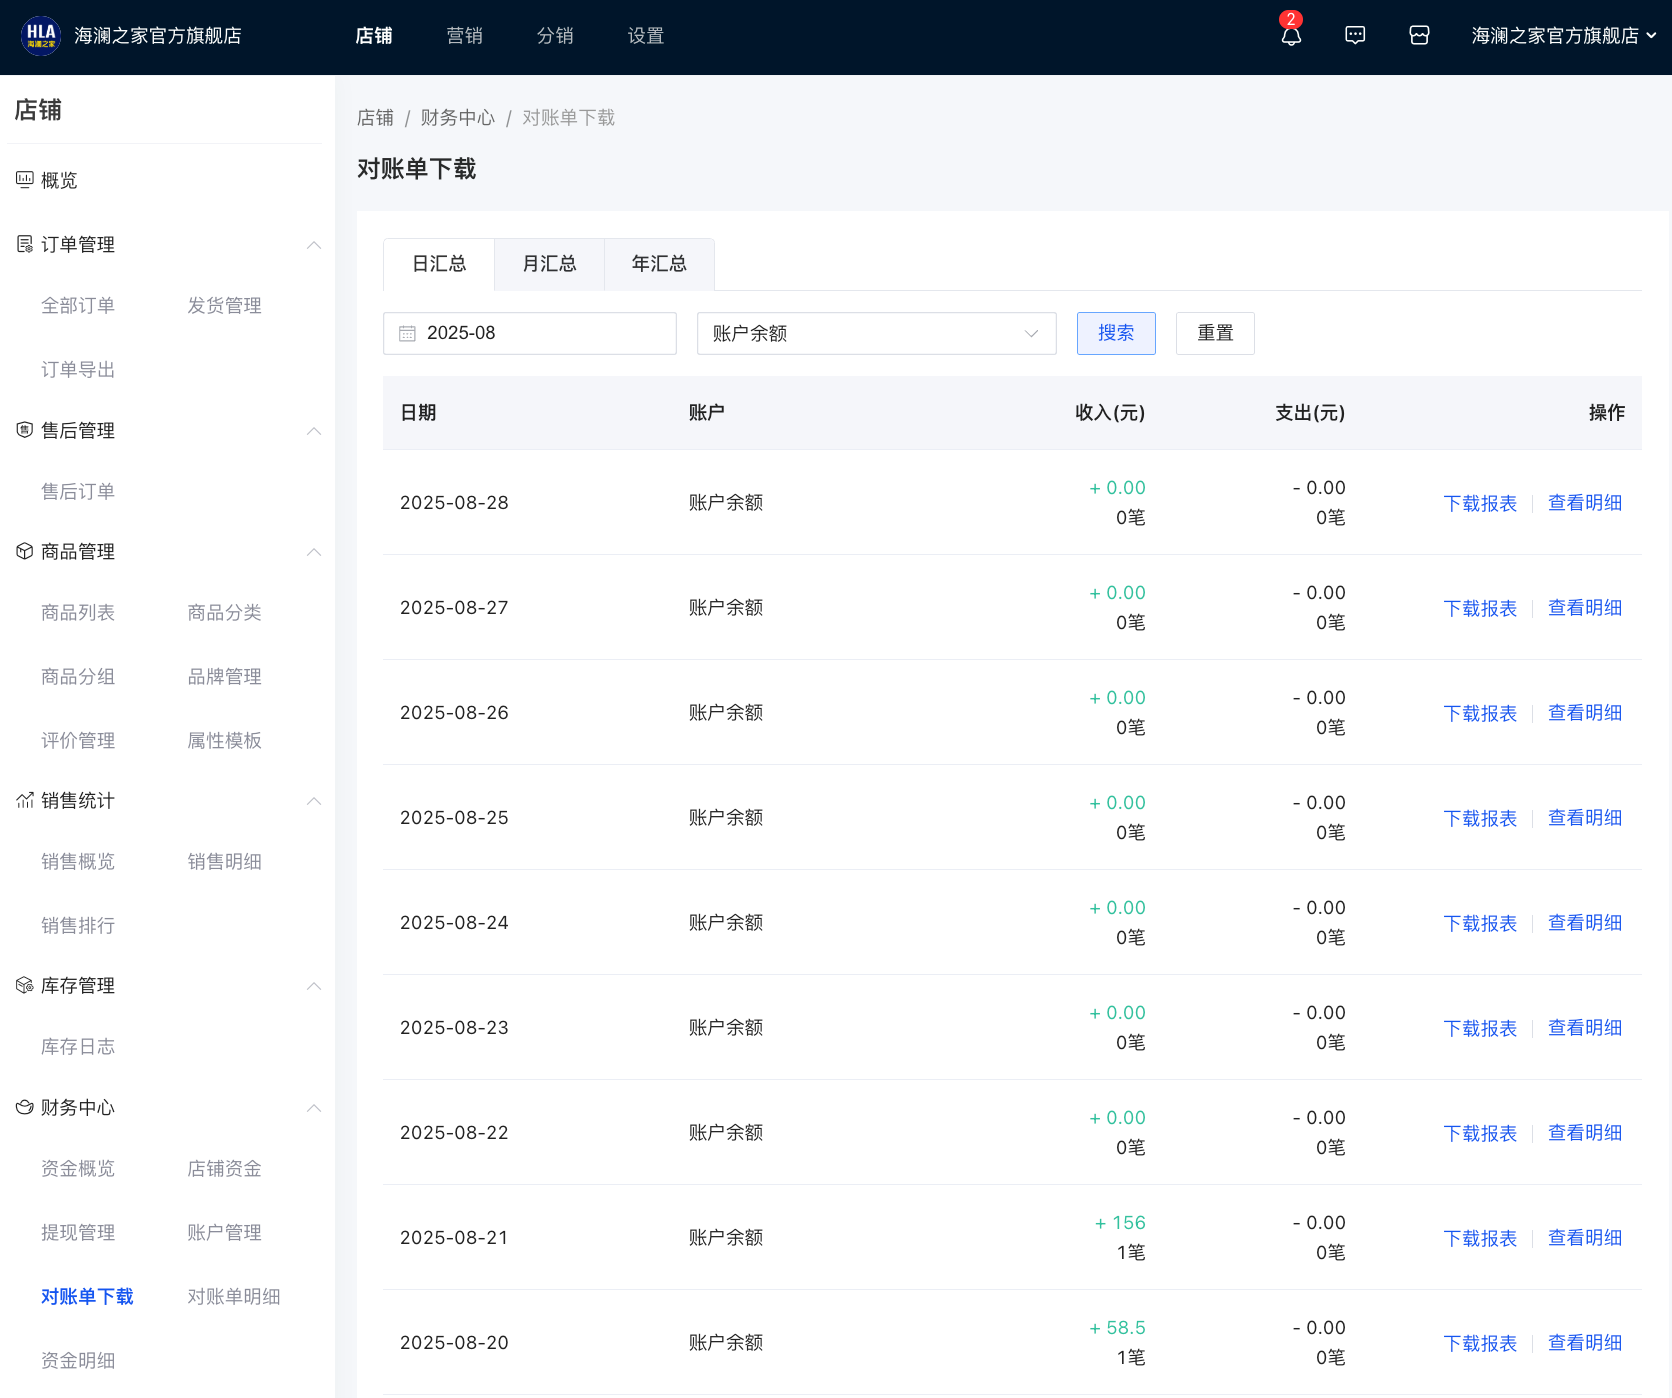Open the 账户余额 account dropdown
The width and height of the screenshot is (1672, 1398).
tap(876, 333)
